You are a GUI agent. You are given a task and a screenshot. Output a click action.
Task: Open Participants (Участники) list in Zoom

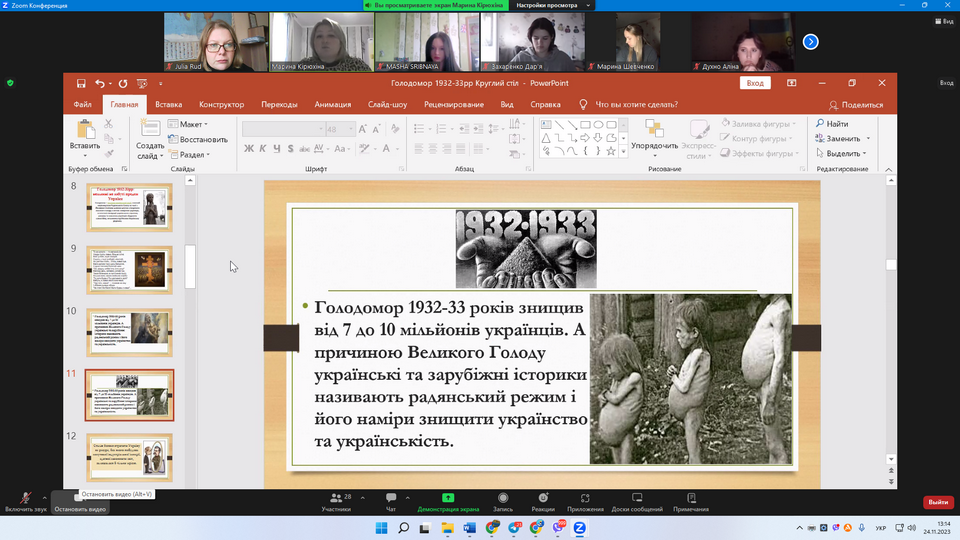[x=336, y=499]
